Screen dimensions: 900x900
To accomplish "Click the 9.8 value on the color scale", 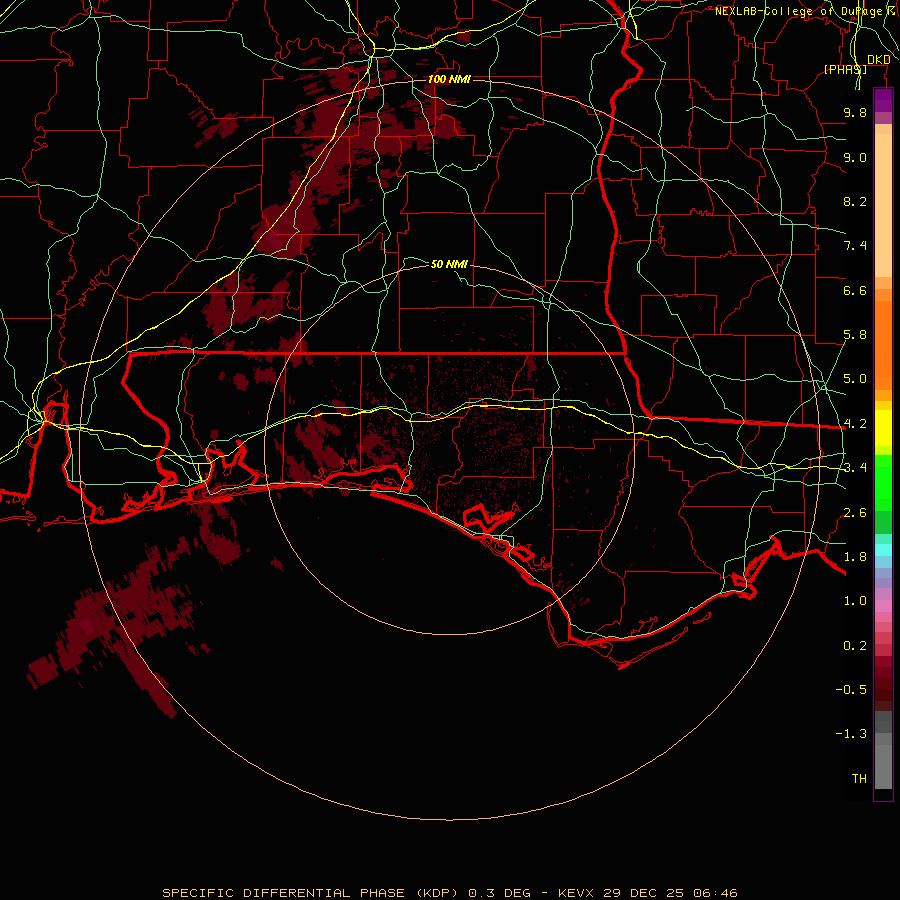I will tap(855, 112).
